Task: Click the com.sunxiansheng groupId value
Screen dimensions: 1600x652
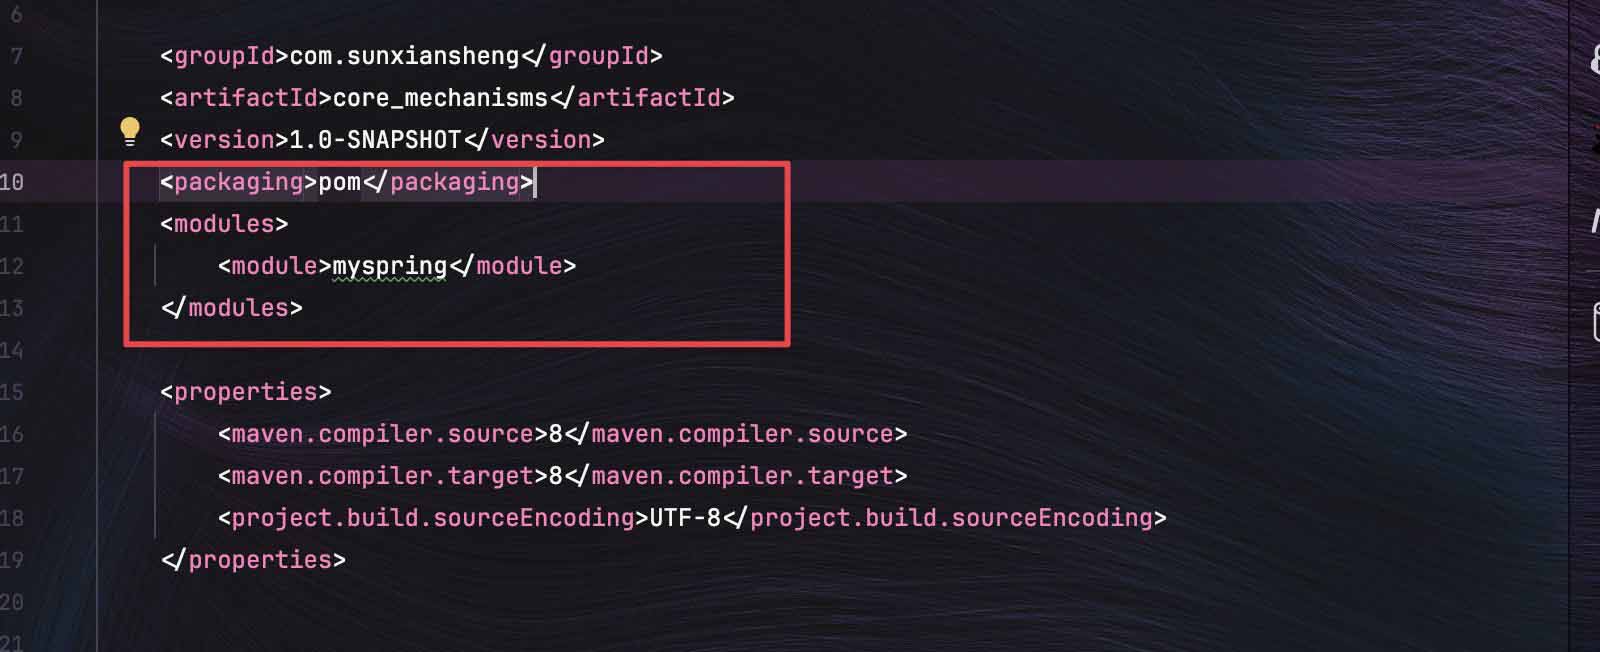Action: 404,56
